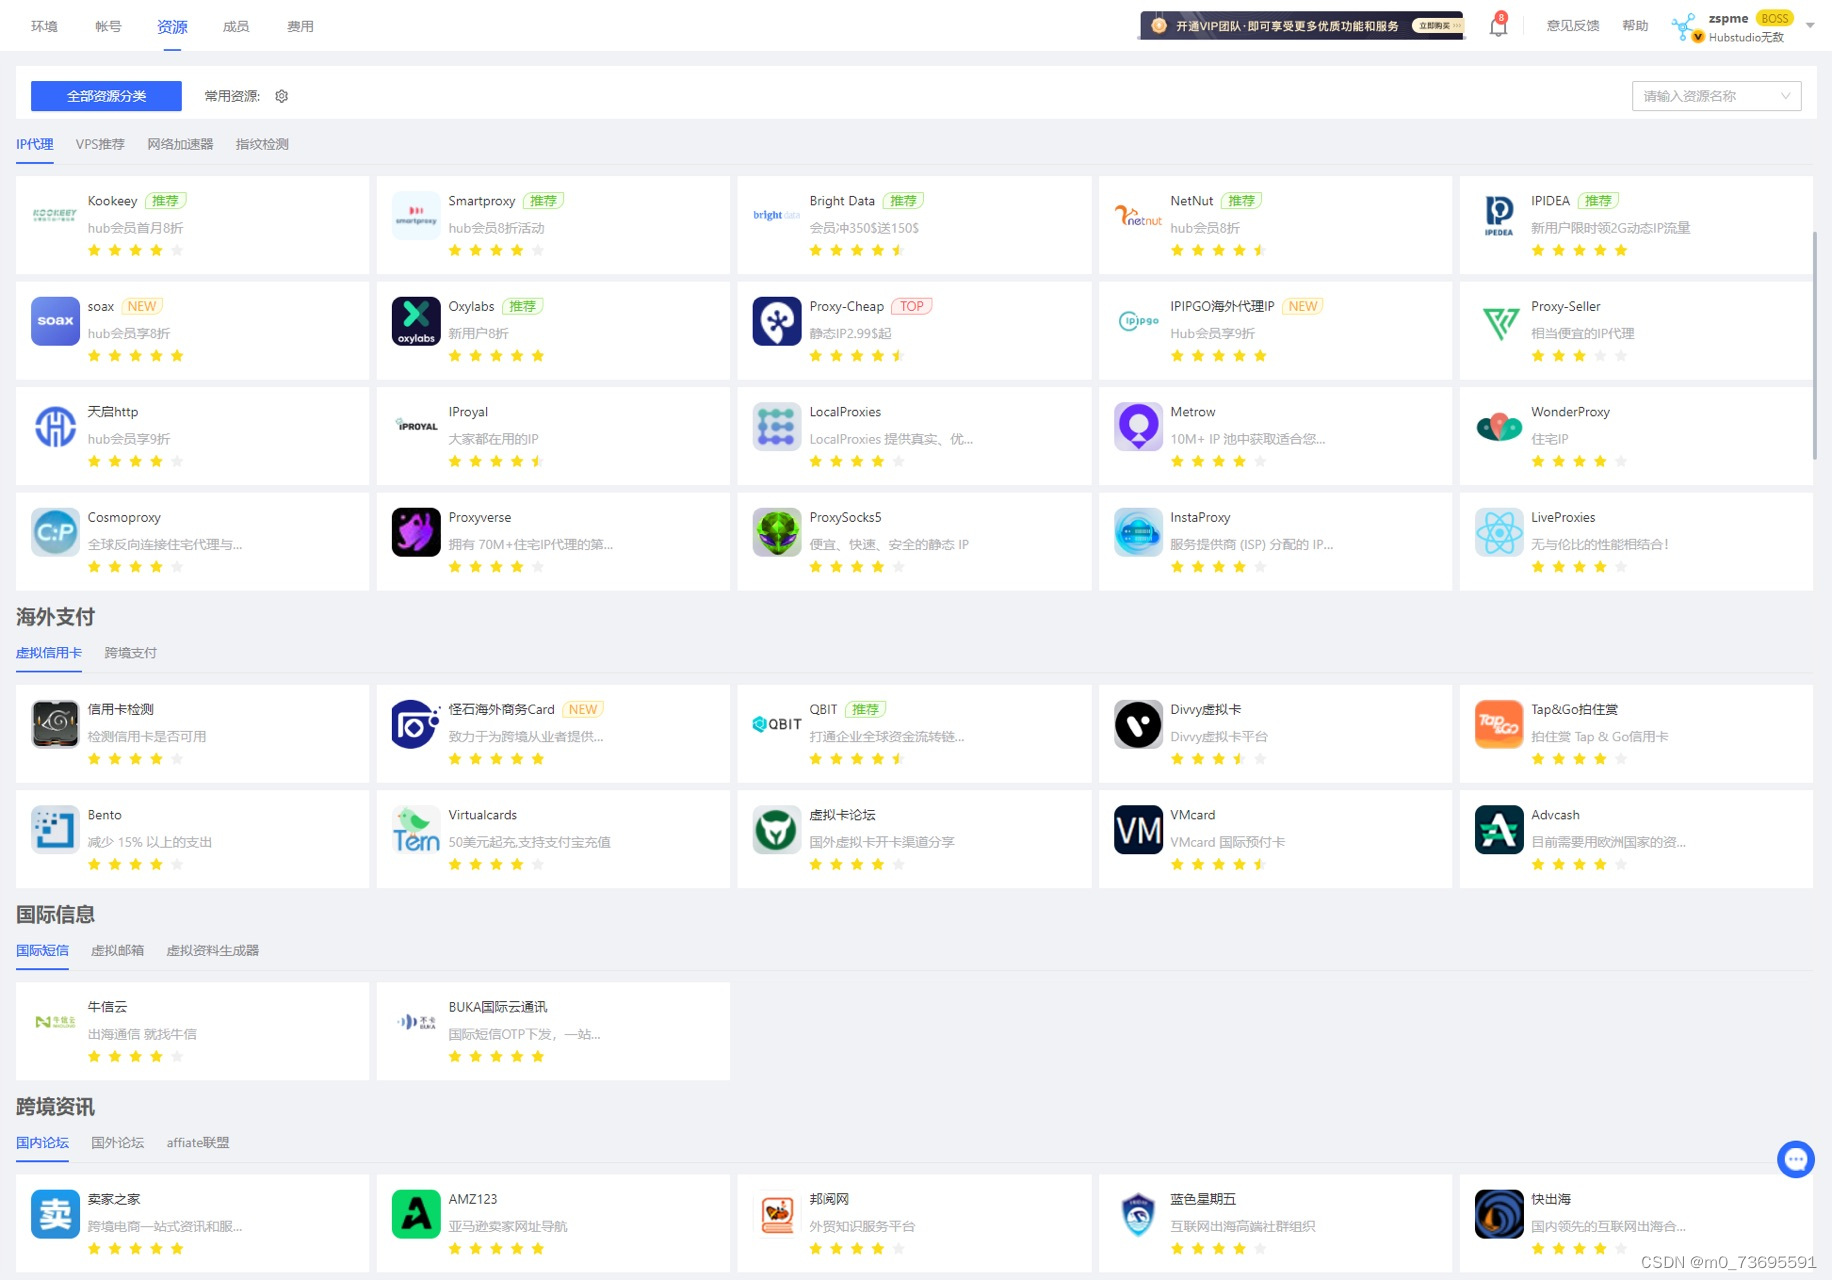1832x1280 pixels.
Task: Click the VIP team promotion banner
Action: [1302, 26]
